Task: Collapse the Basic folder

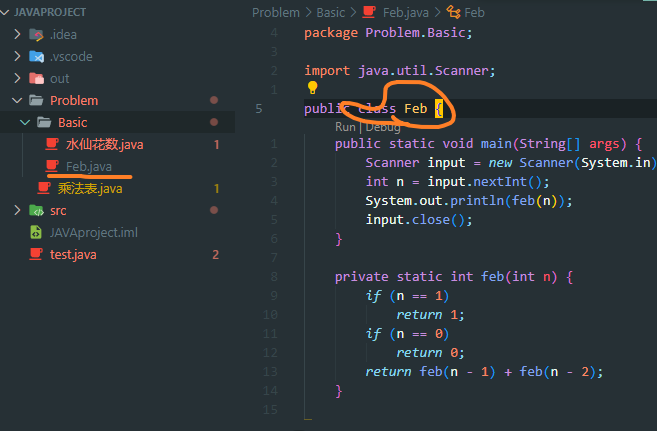Action: pyautogui.click(x=24, y=123)
